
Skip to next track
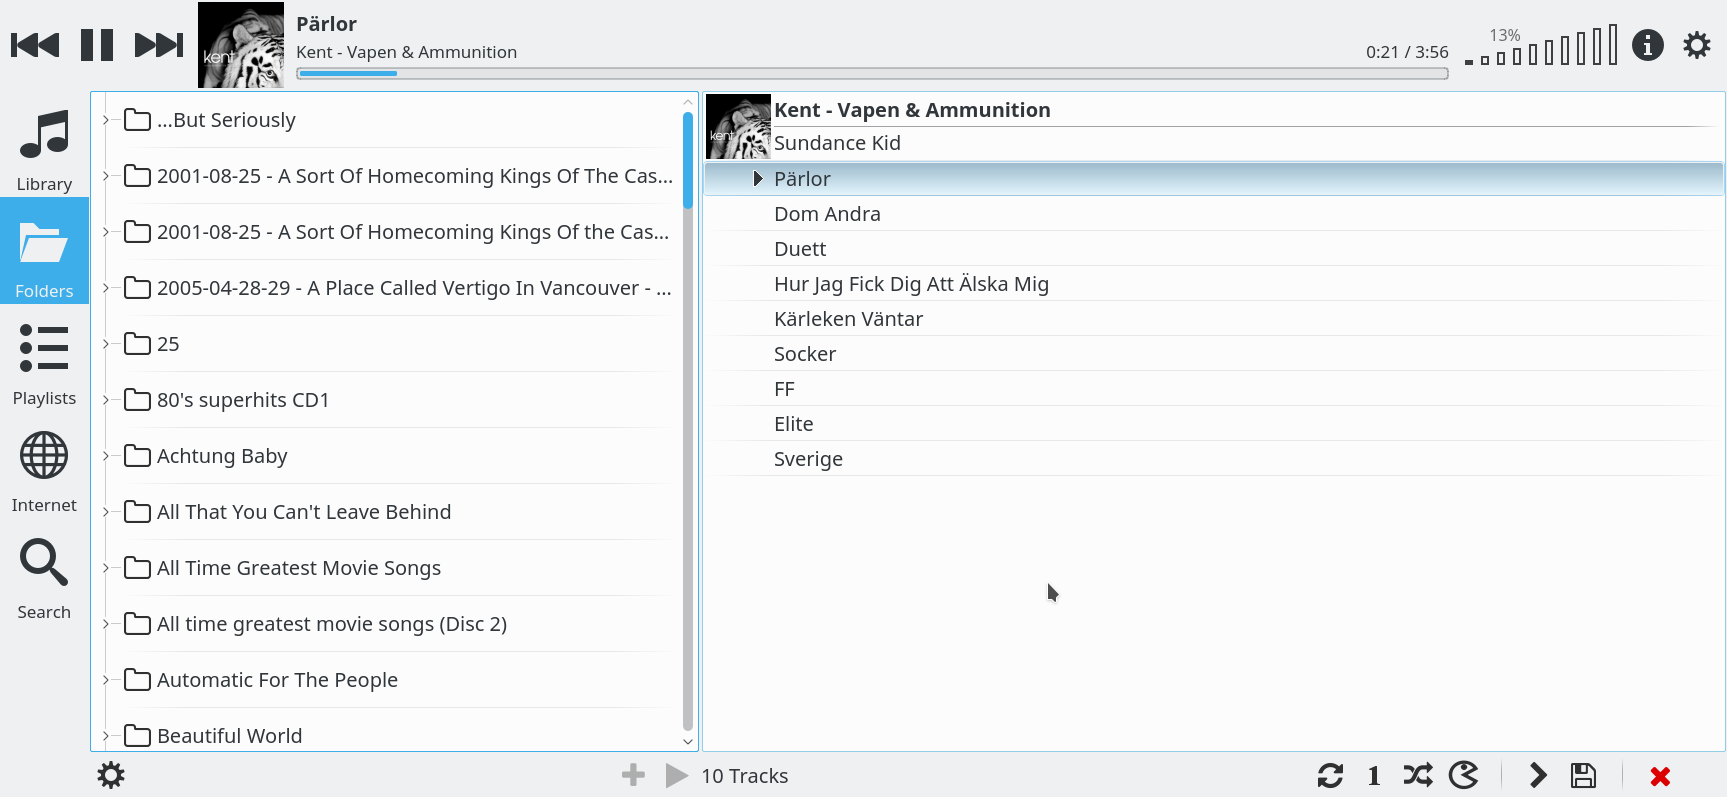click(159, 45)
